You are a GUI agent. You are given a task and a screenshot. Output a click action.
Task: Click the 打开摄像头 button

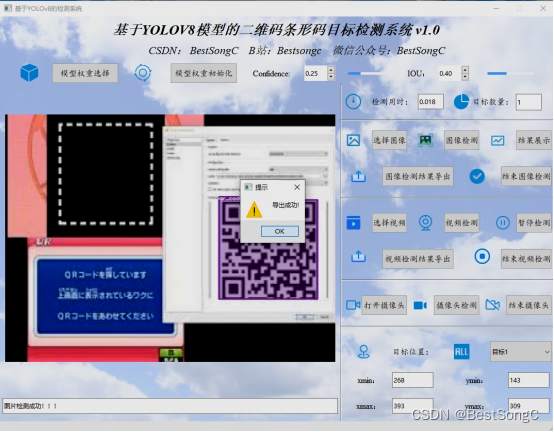(384, 305)
